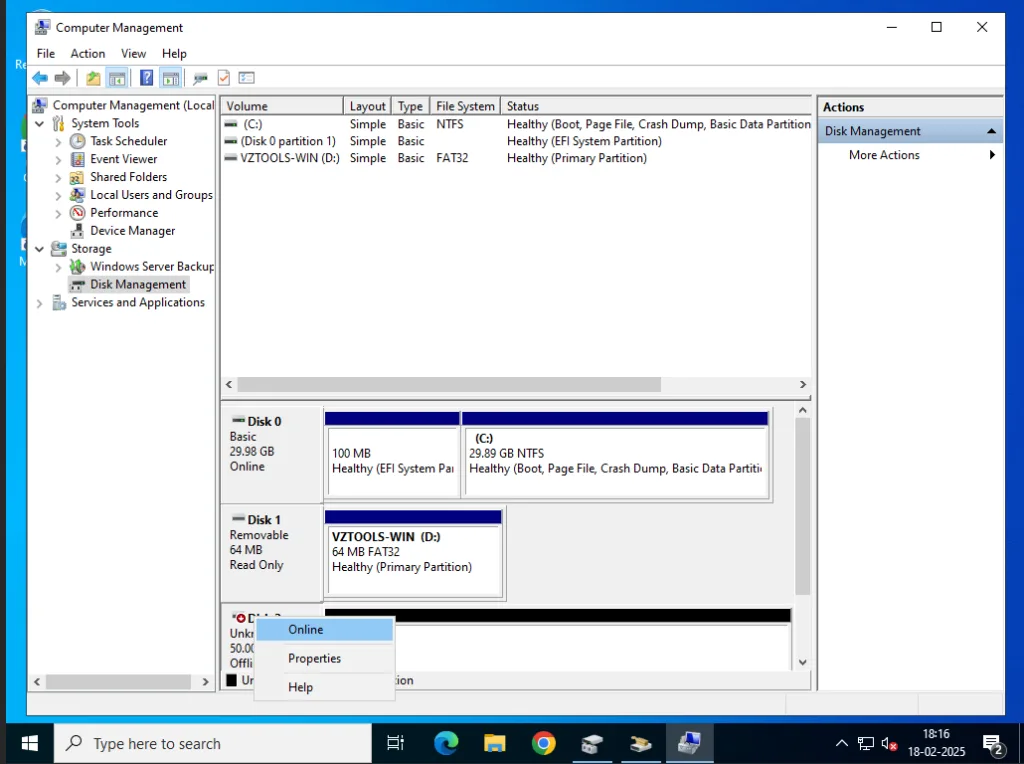Click the Forward arrow toolbar icon
This screenshot has height=764, width=1024.
pyautogui.click(x=63, y=78)
